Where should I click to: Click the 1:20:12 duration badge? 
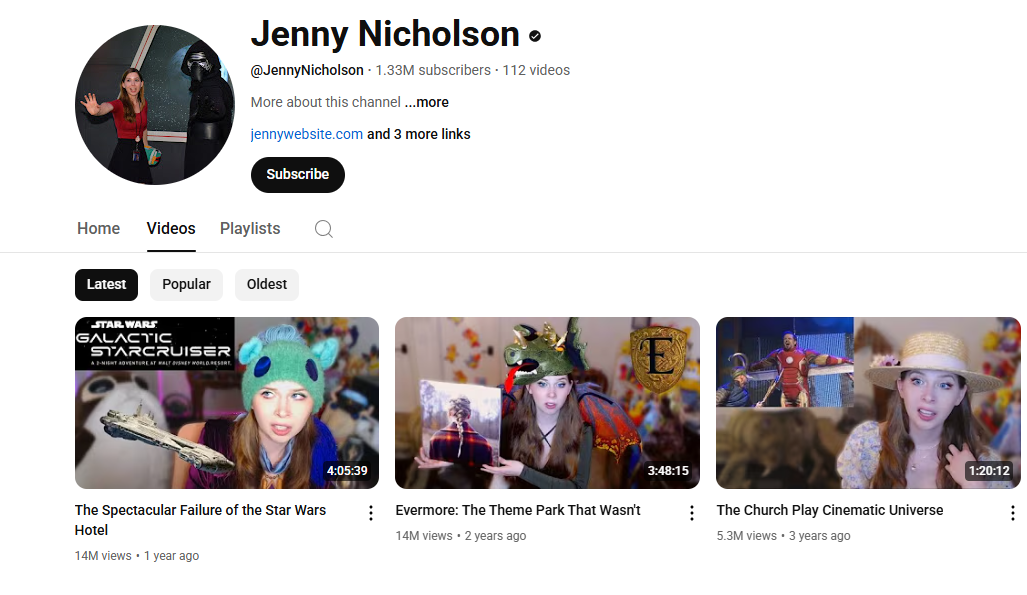tap(989, 470)
